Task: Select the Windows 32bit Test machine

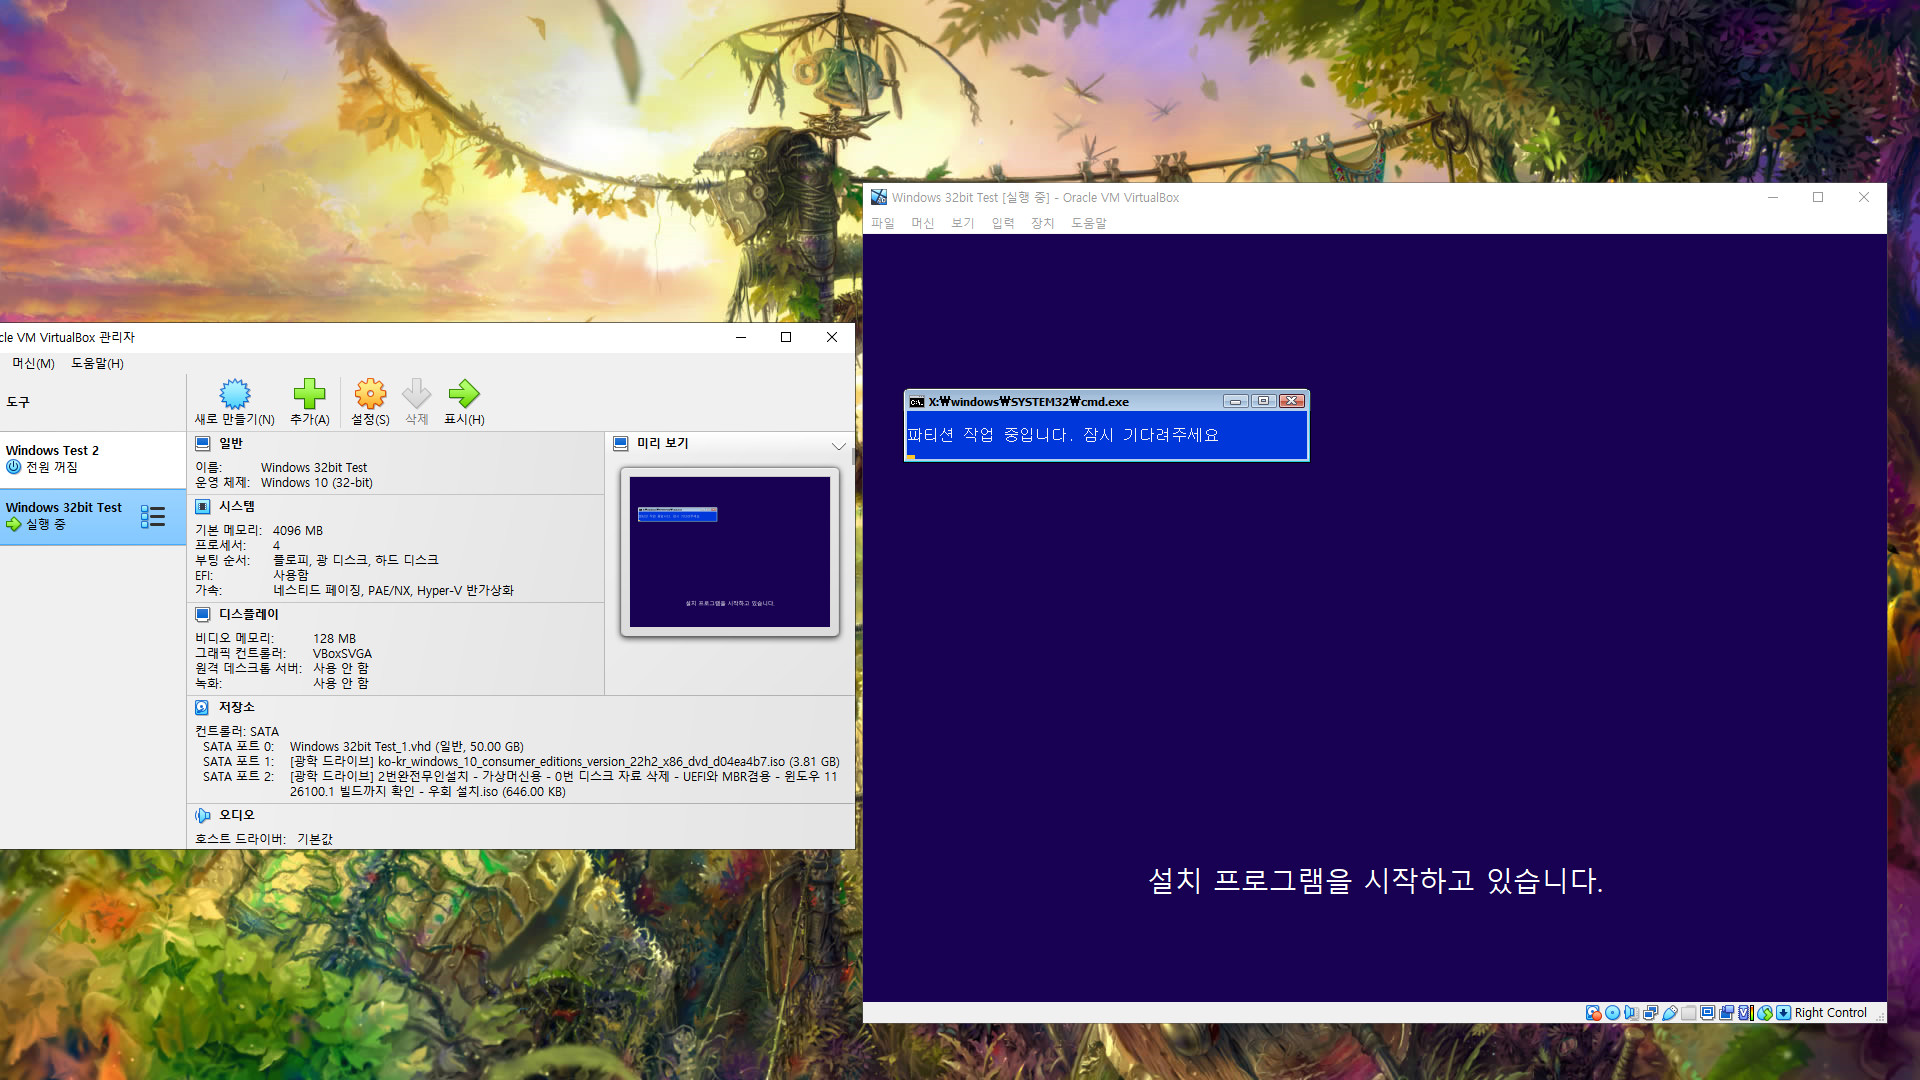Action: (93, 516)
